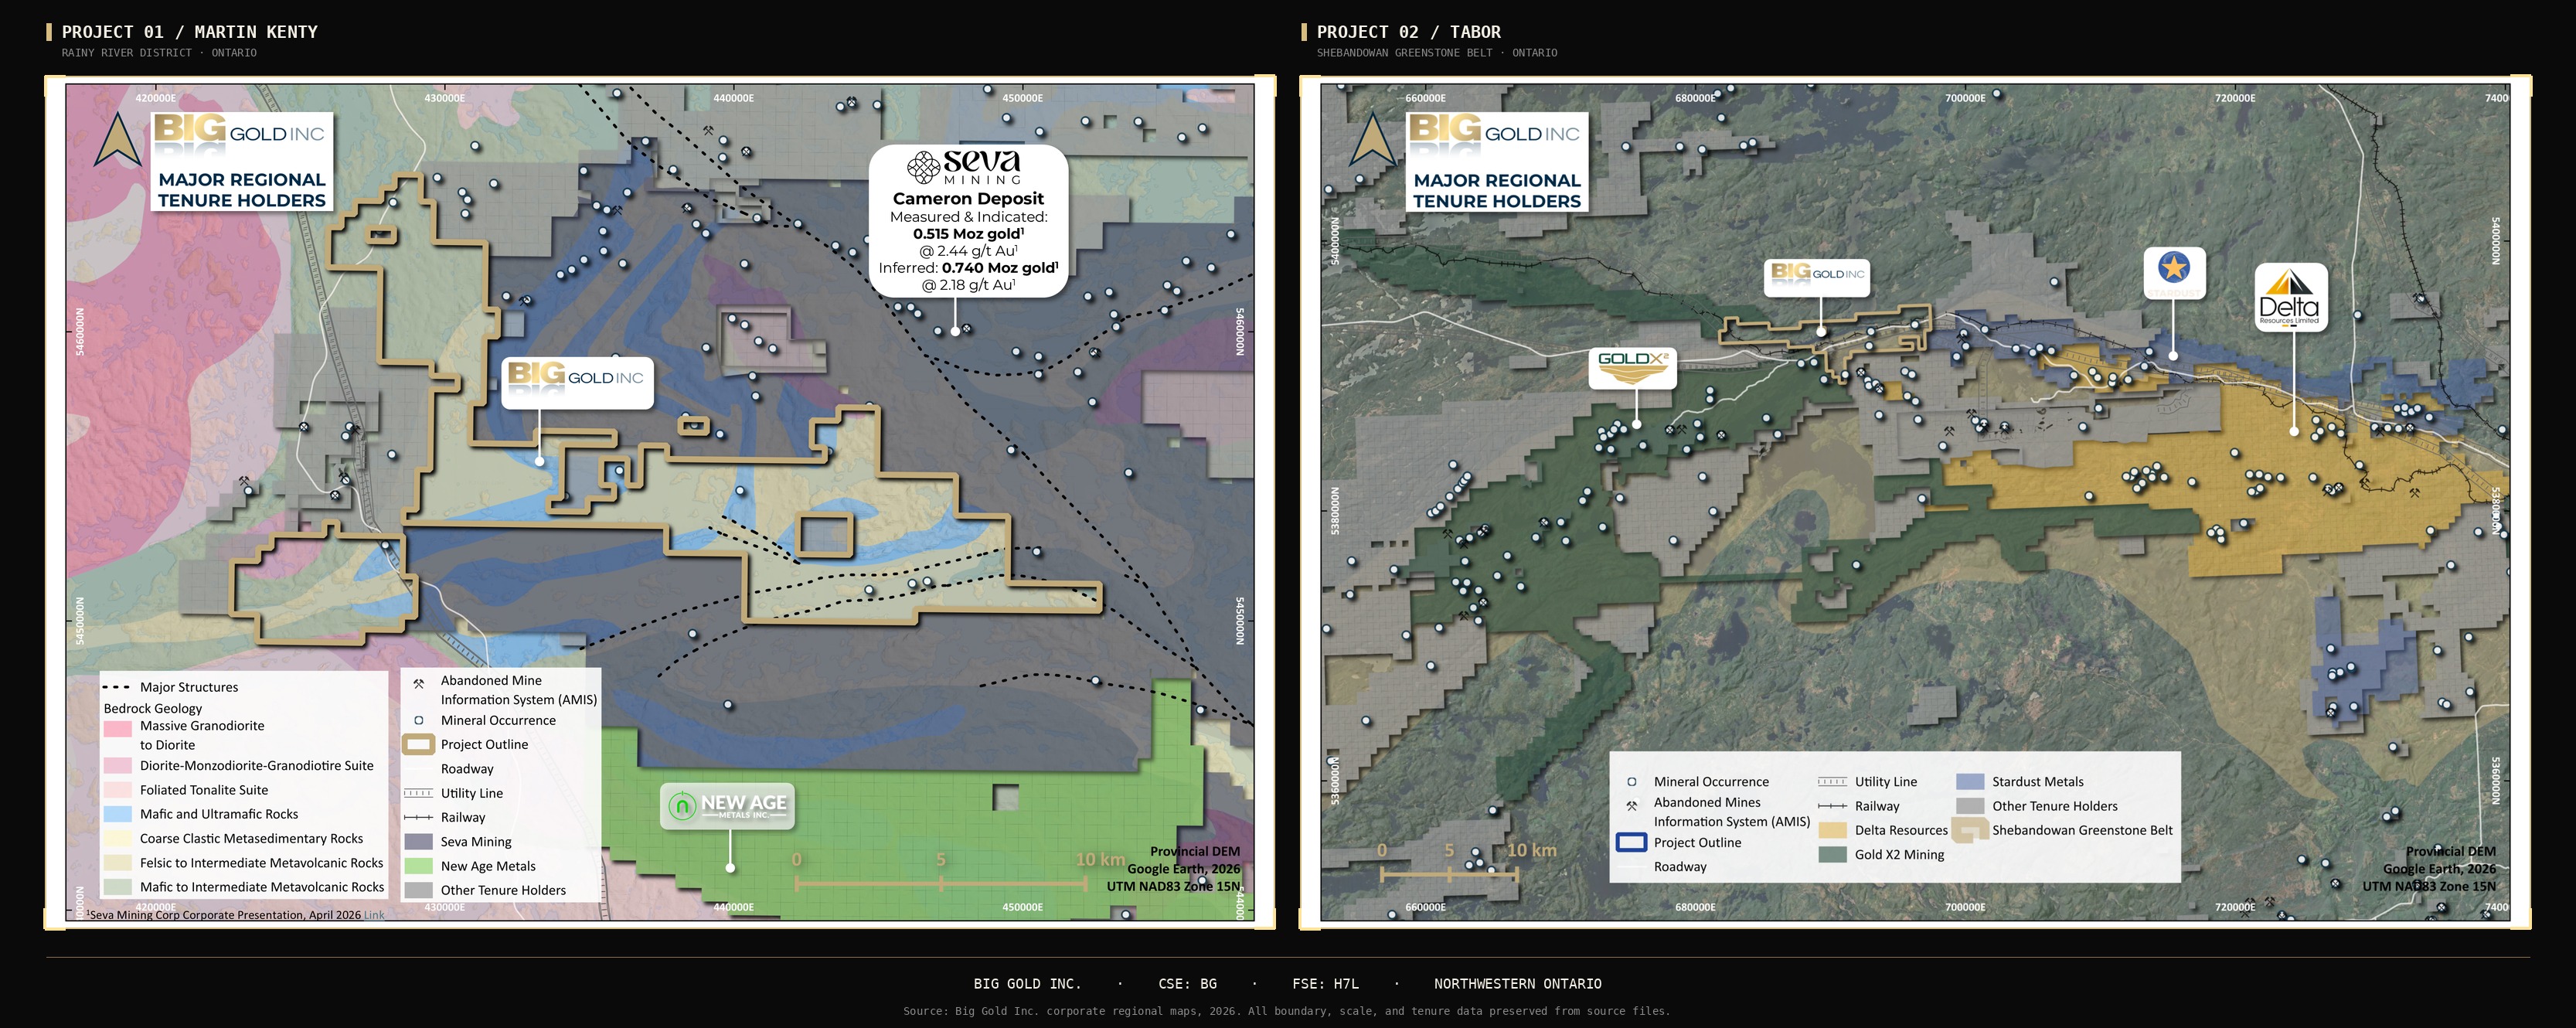Click 'MAJOR REGIONAL TENURE HOLDERS' title on Tabor map

click(x=1497, y=191)
